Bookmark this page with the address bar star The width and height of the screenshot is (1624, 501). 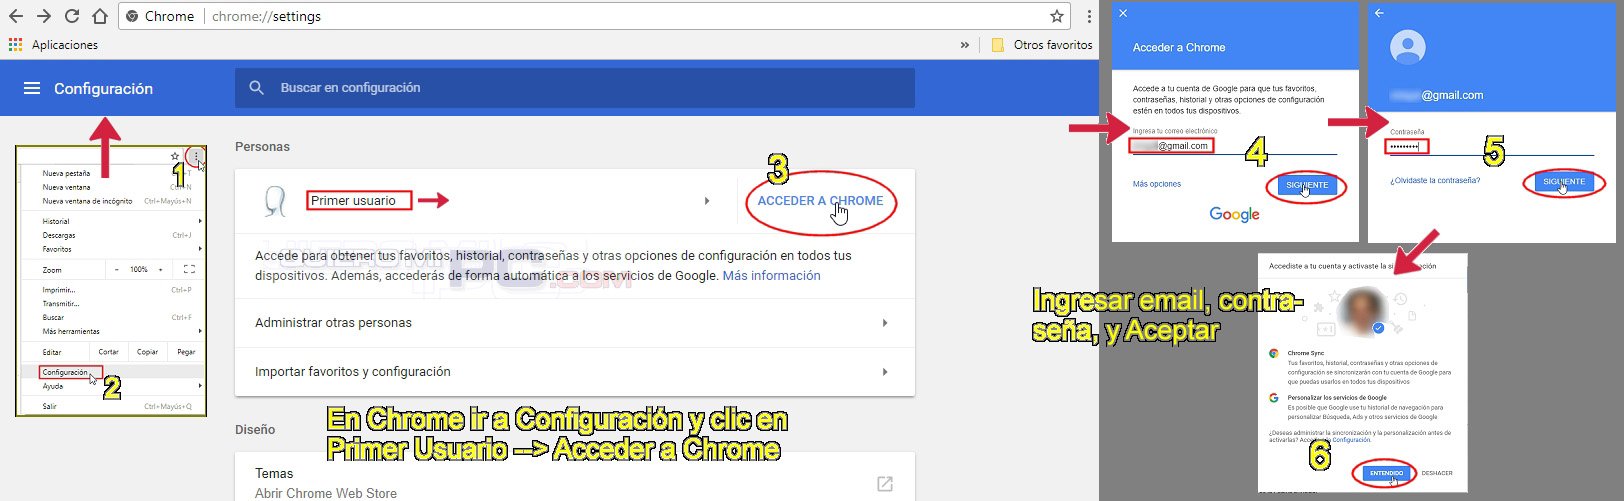tap(1056, 16)
